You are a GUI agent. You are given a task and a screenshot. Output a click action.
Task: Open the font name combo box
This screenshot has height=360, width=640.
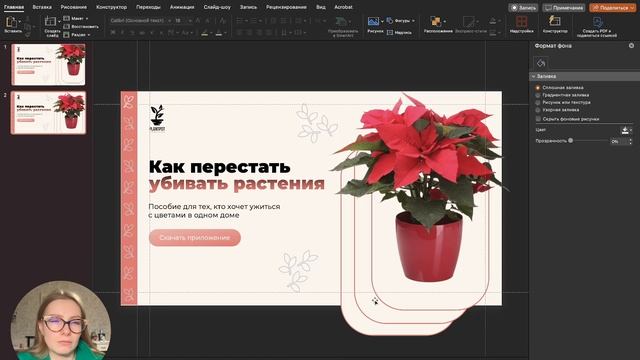tap(140, 20)
